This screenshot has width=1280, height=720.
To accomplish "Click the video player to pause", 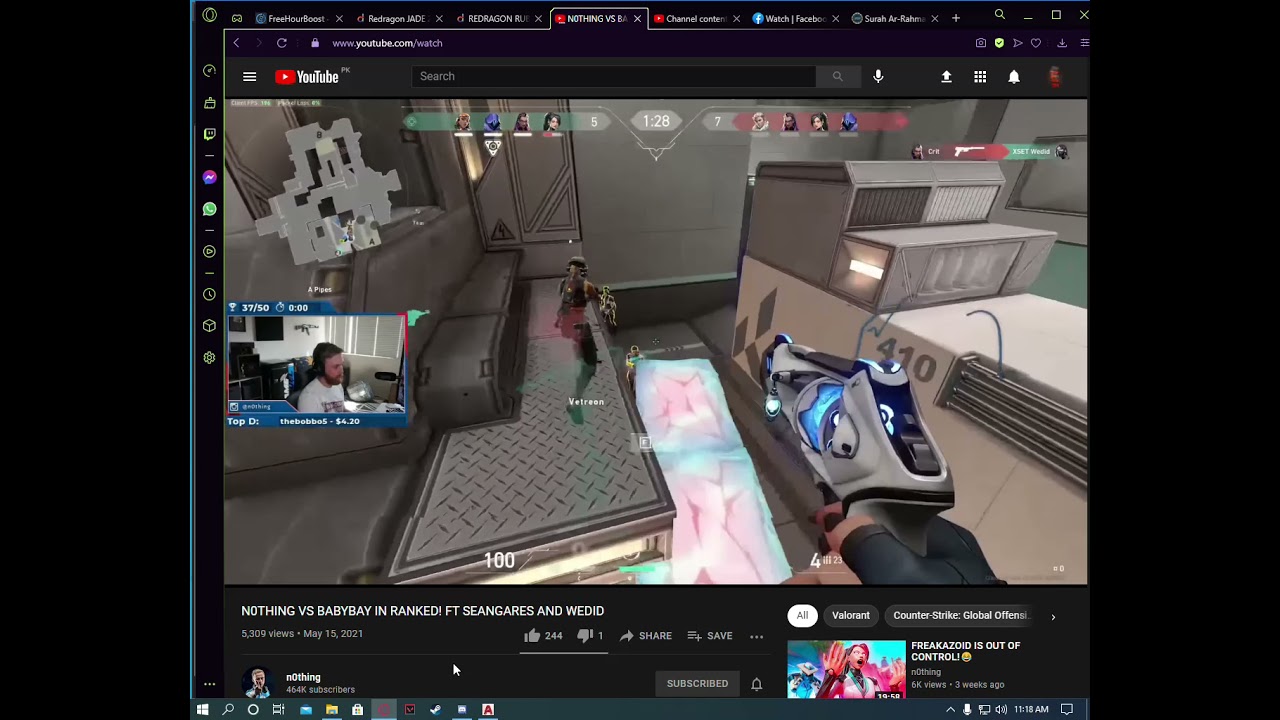I will pos(656,341).
